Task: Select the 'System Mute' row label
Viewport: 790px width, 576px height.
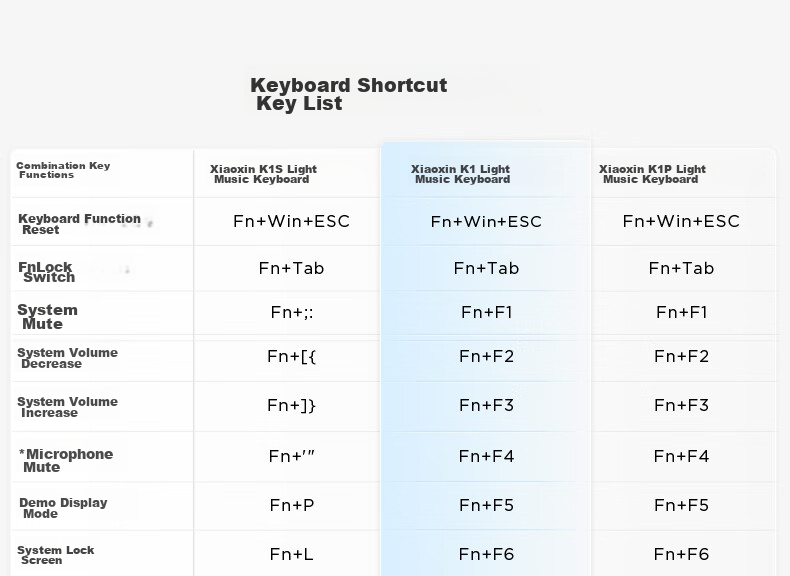Action: point(47,317)
